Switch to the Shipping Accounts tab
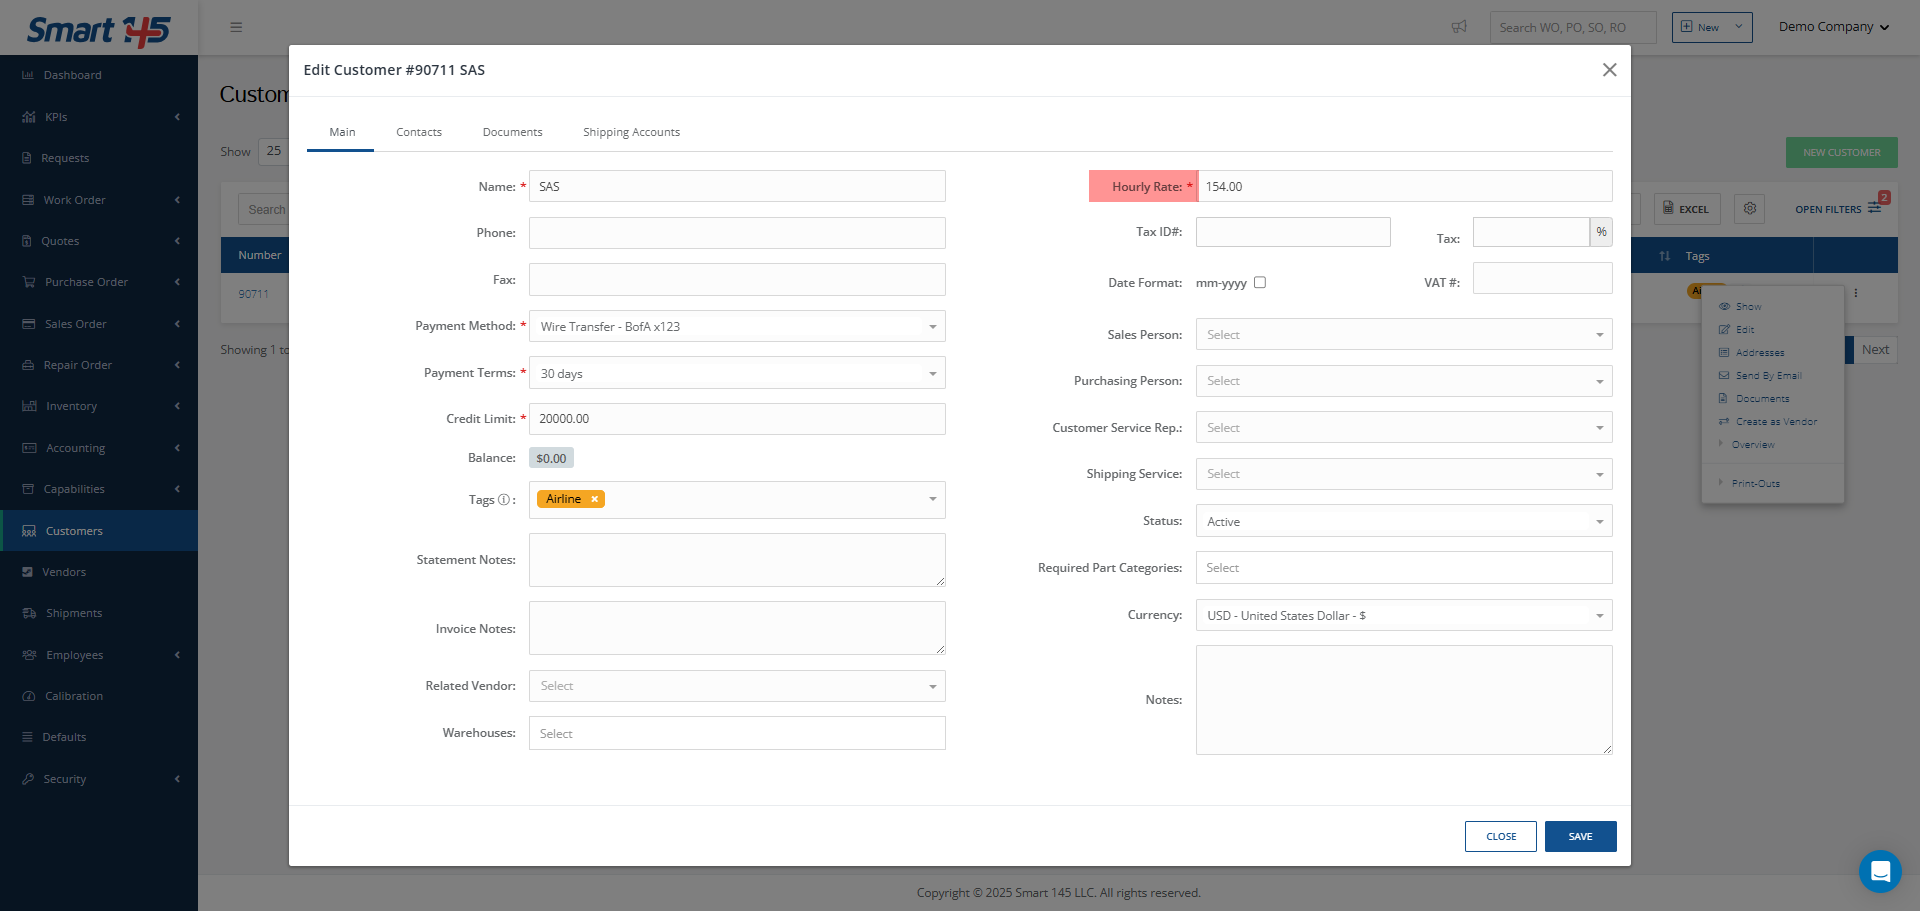This screenshot has width=1920, height=911. pyautogui.click(x=631, y=132)
